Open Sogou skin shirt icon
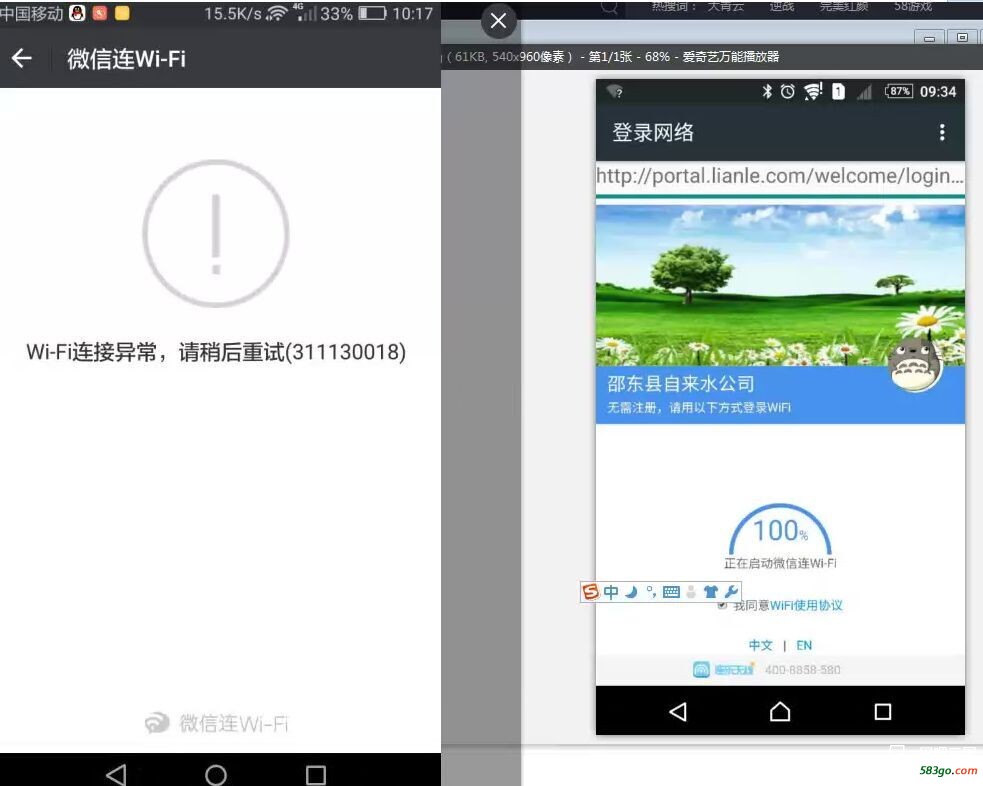 tap(710, 592)
